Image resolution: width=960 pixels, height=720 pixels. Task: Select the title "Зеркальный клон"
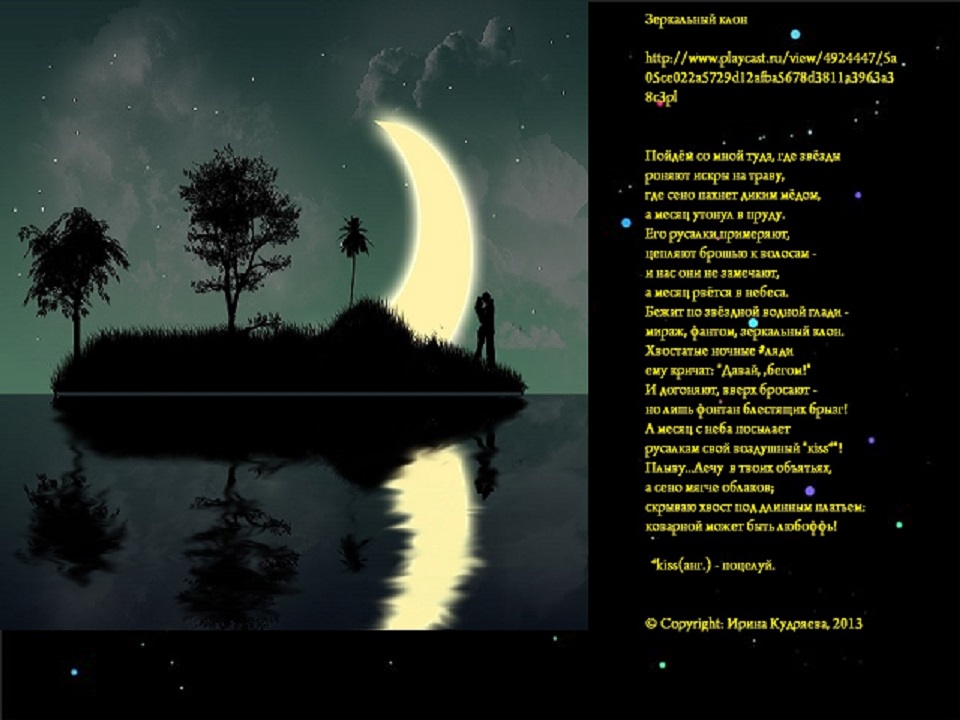pos(696,20)
